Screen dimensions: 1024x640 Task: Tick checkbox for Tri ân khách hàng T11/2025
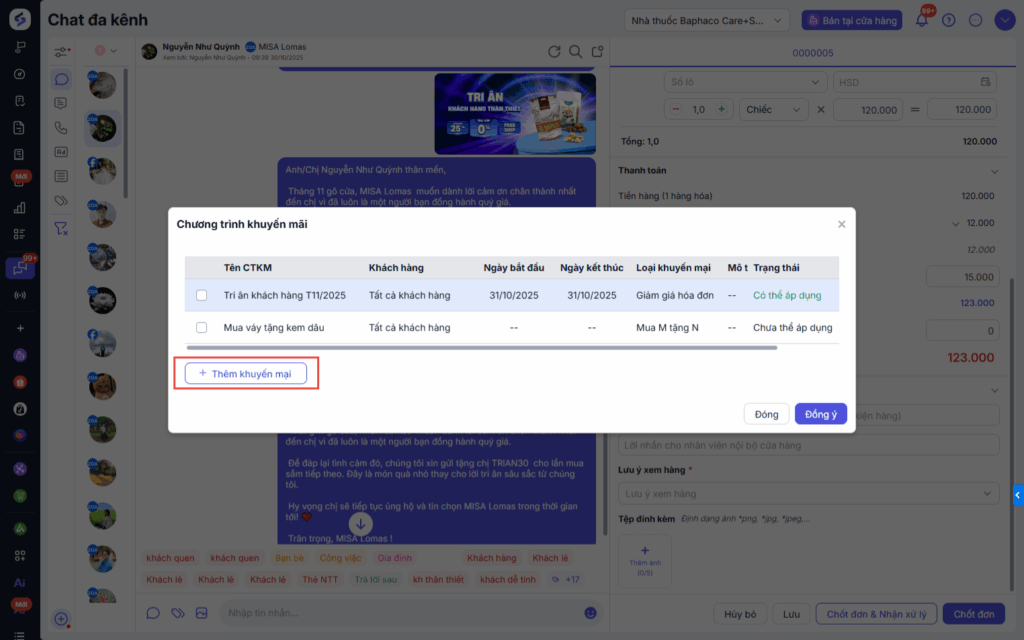(x=201, y=295)
